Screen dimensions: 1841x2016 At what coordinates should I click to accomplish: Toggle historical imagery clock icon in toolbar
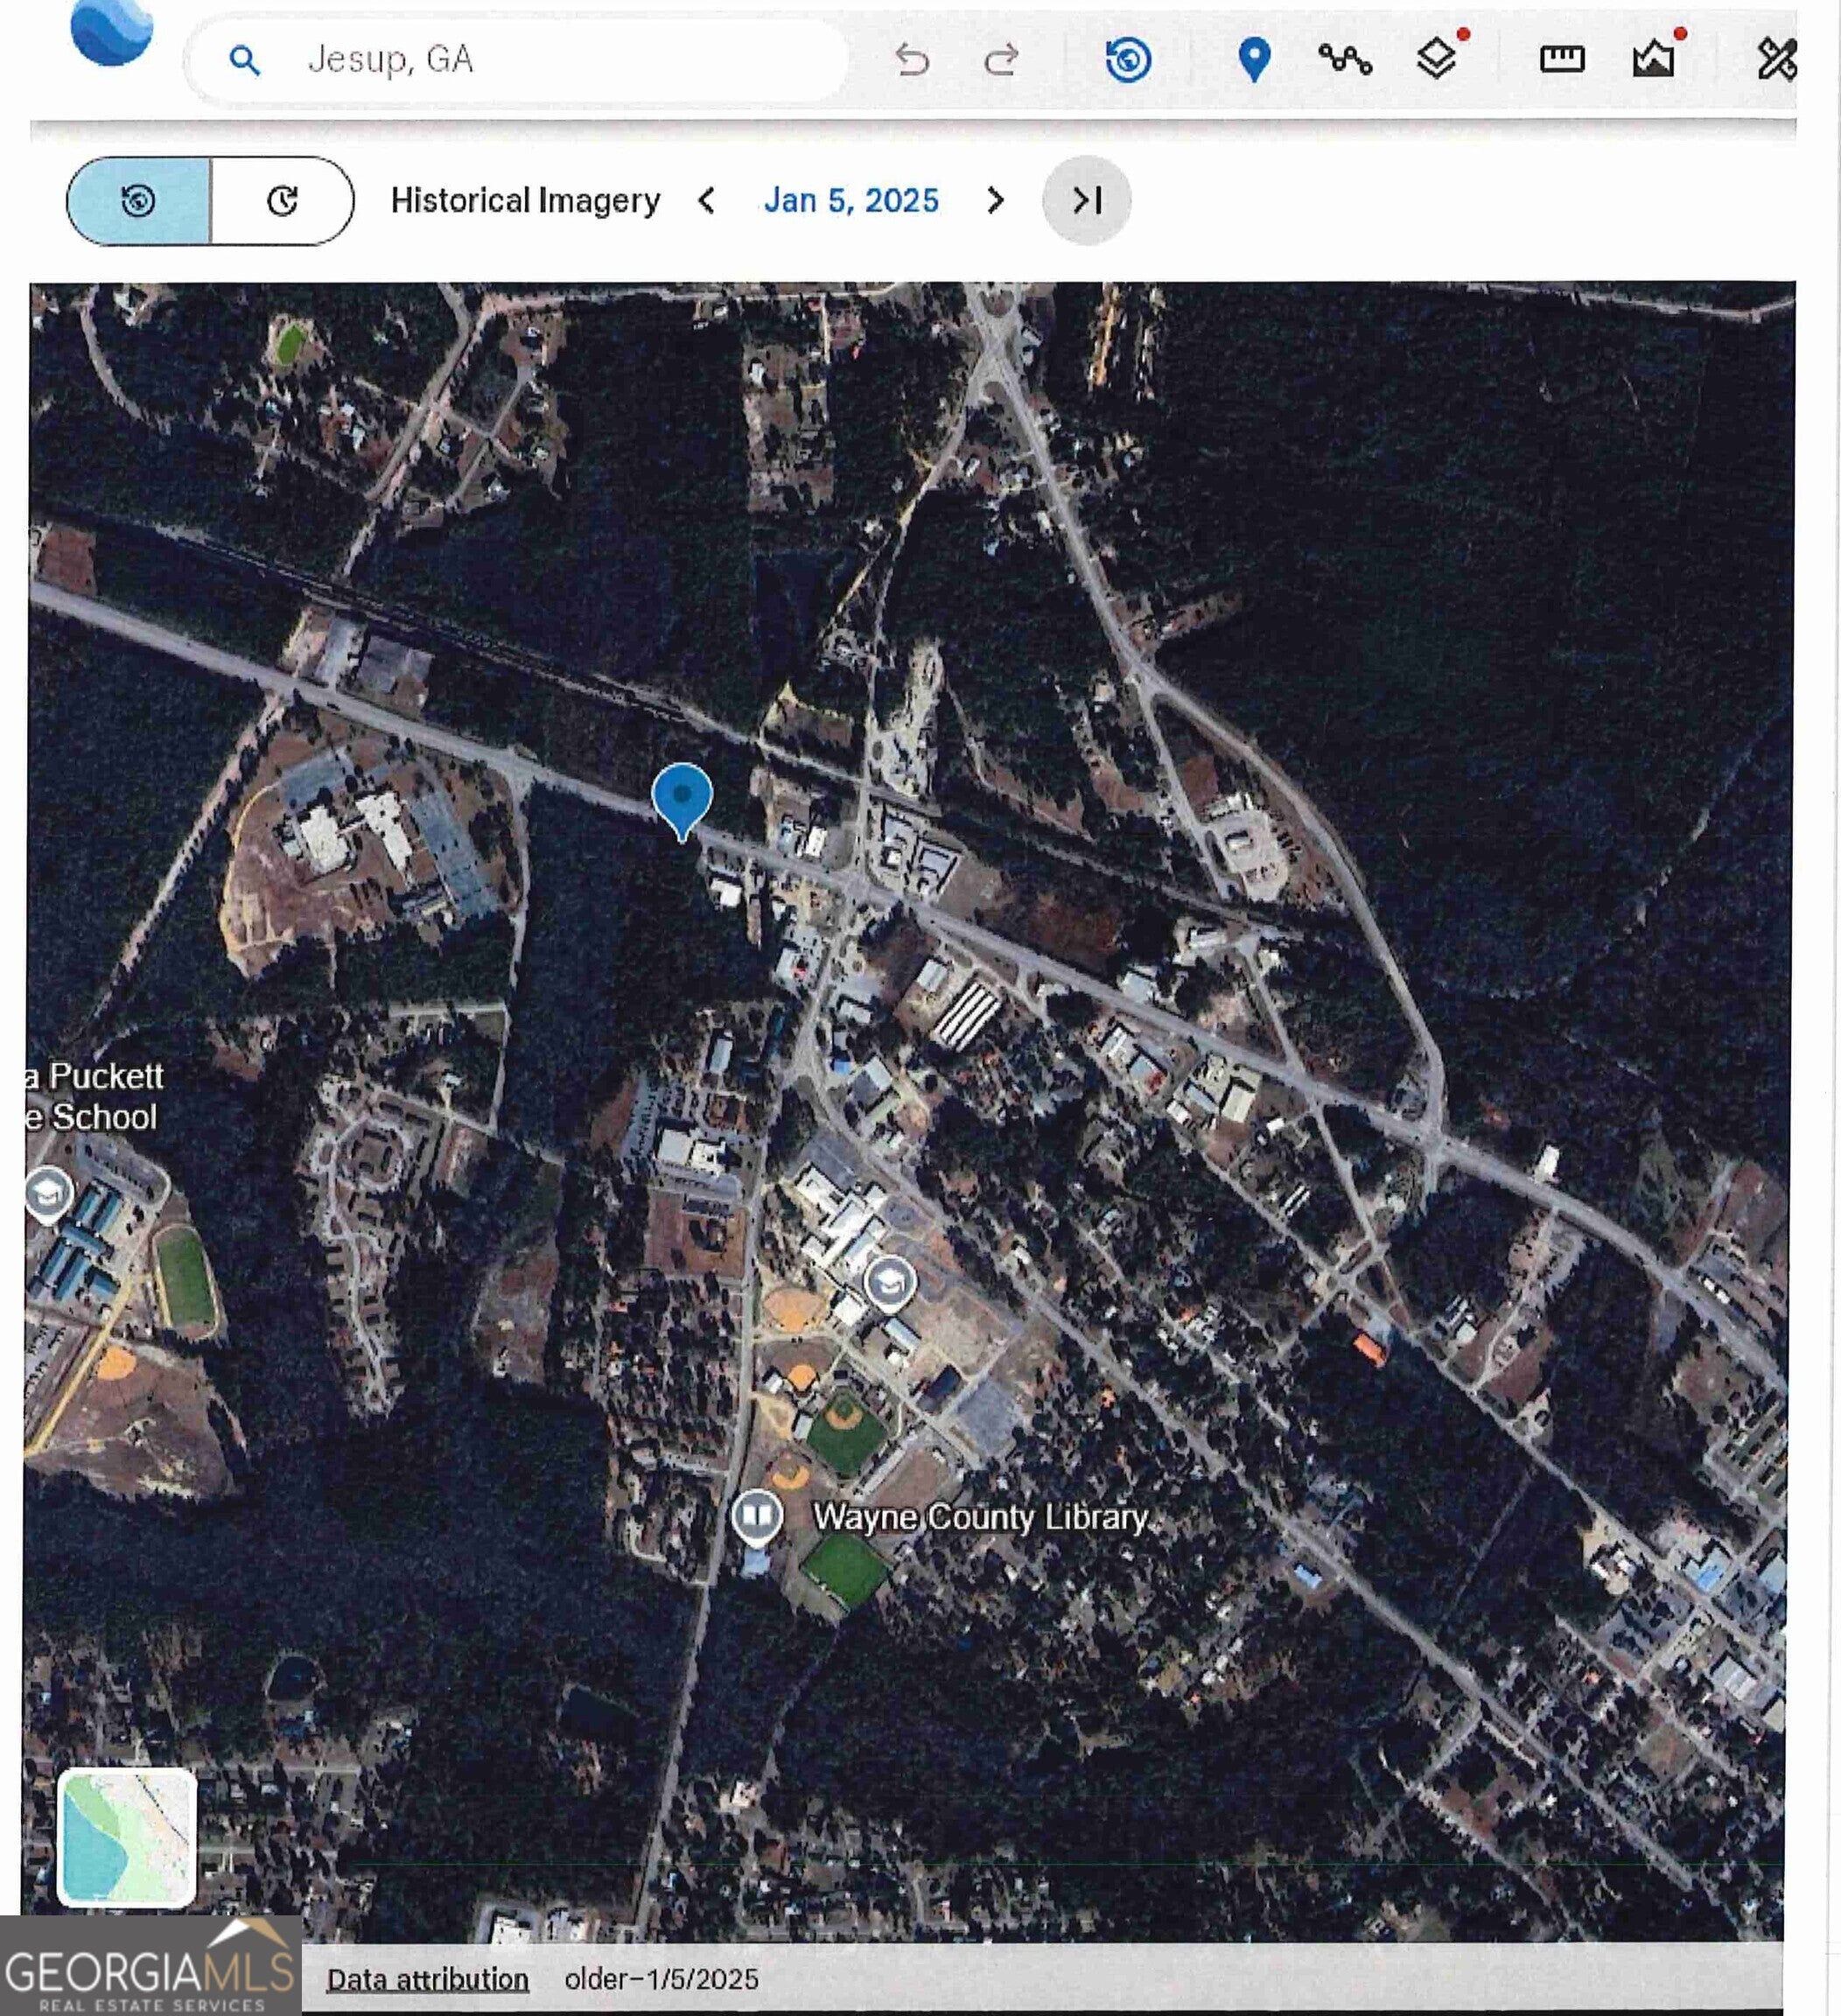coord(1128,59)
